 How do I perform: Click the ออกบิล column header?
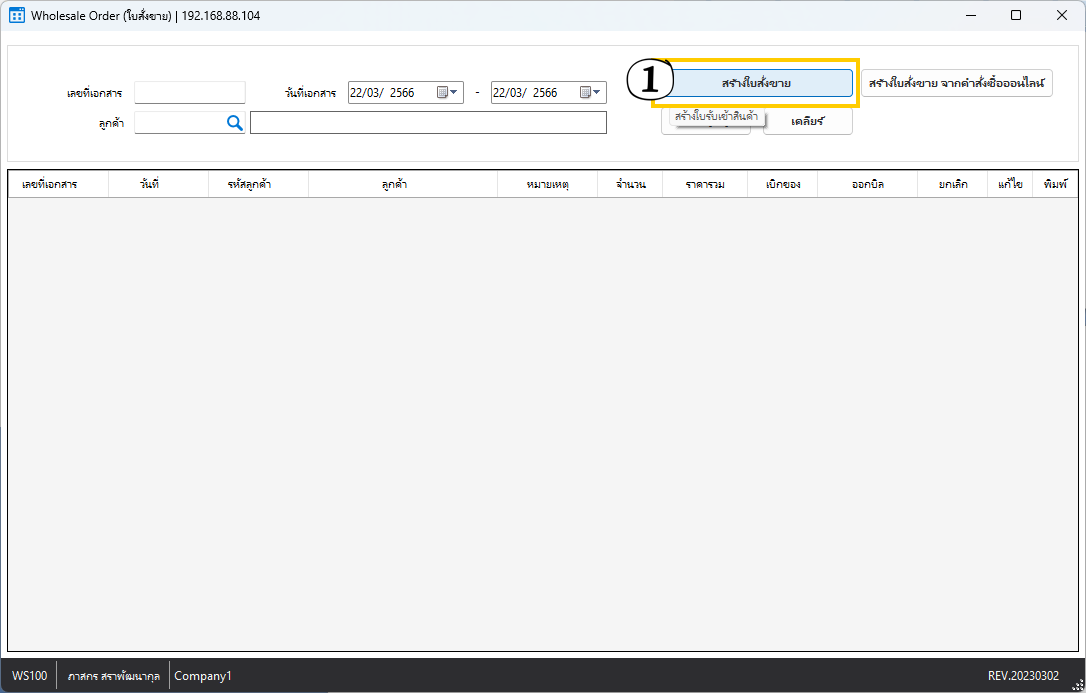click(x=867, y=185)
